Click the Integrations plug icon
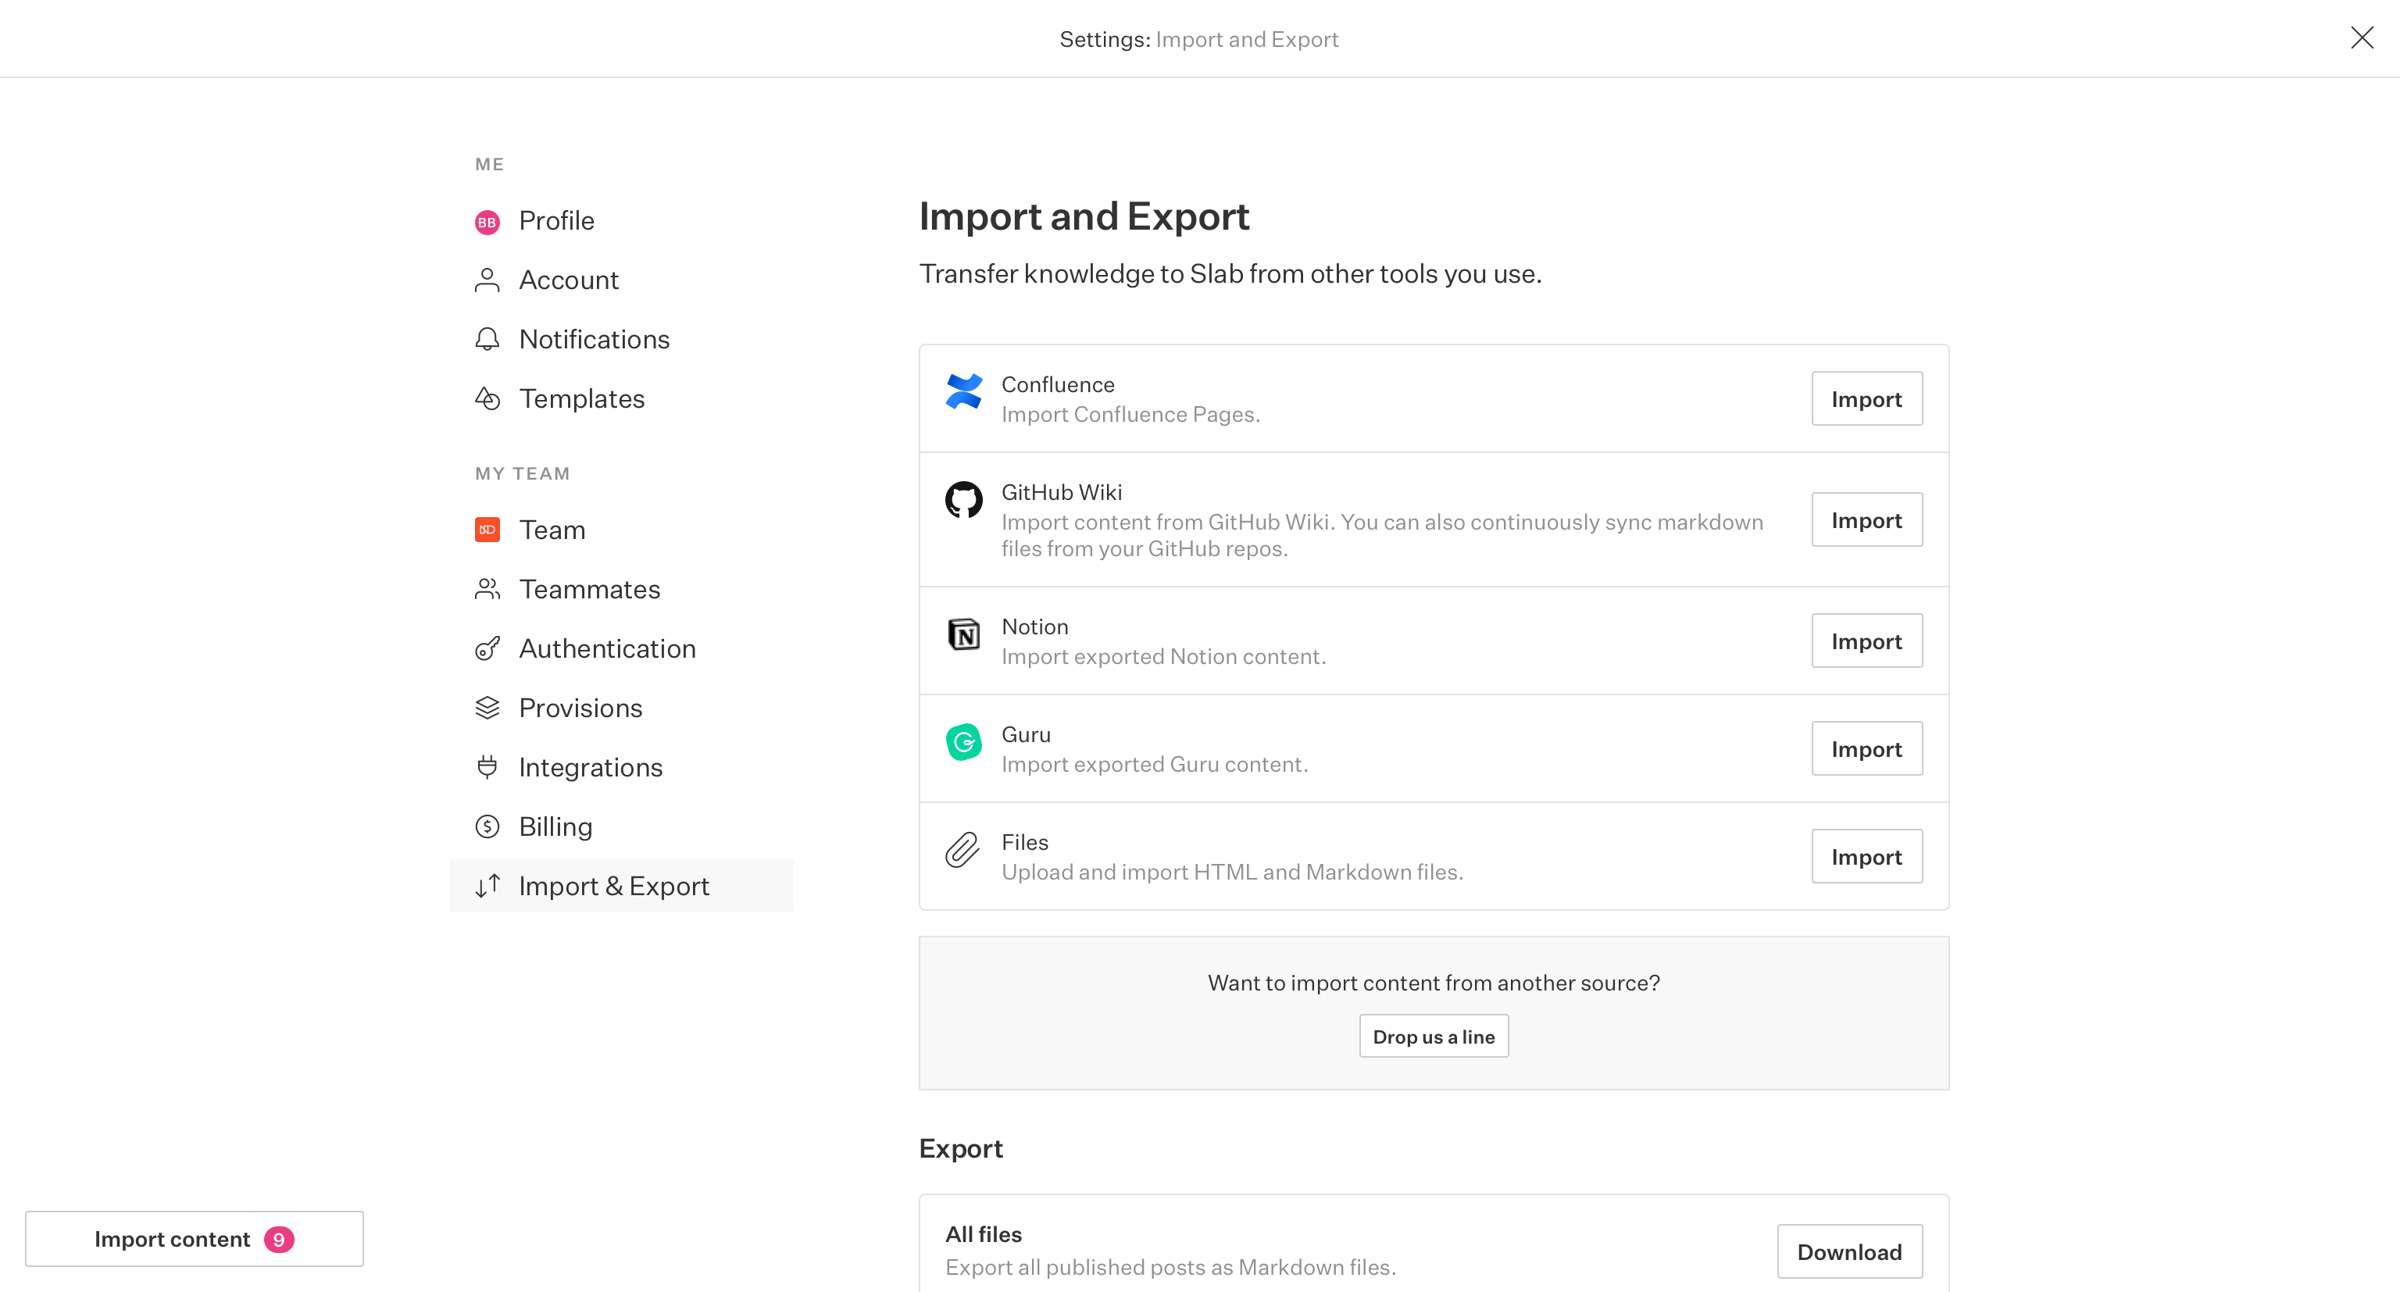The image size is (2400, 1292). click(x=487, y=767)
